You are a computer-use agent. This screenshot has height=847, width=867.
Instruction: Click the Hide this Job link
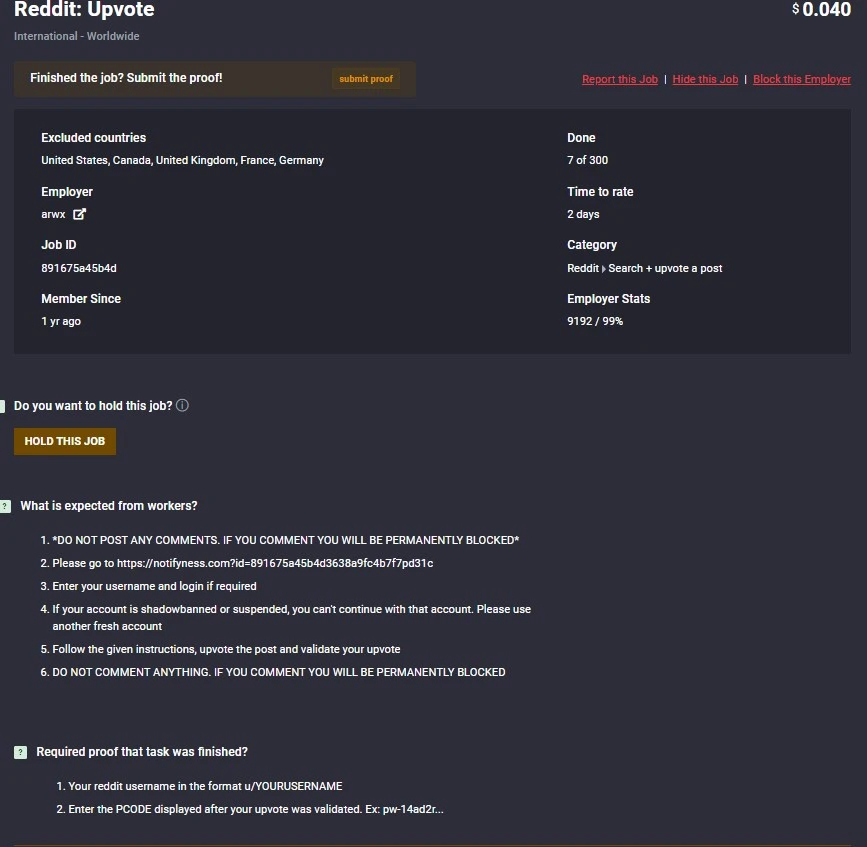click(x=705, y=79)
